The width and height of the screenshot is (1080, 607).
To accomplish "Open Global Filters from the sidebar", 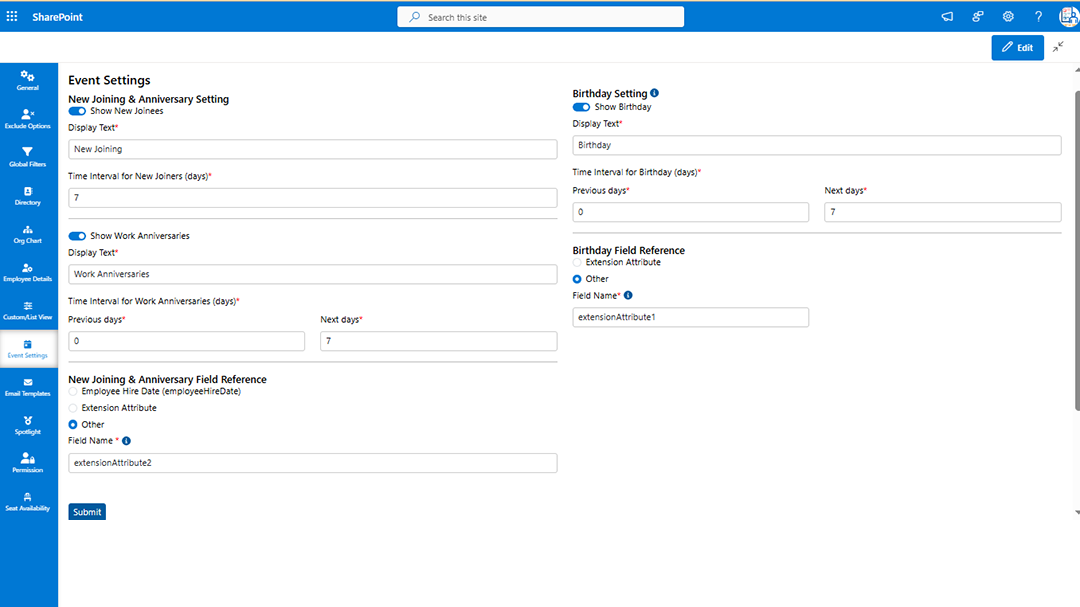I will point(28,157).
